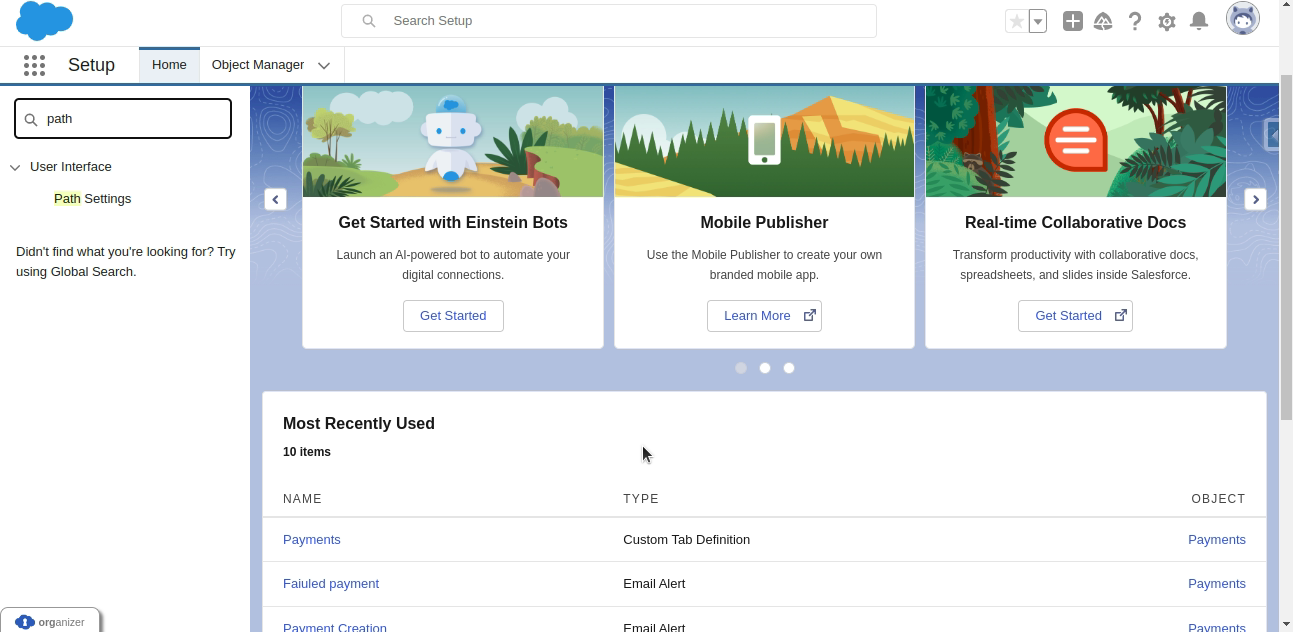
Task: Select the second carousel dot indicator
Action: coord(765,368)
